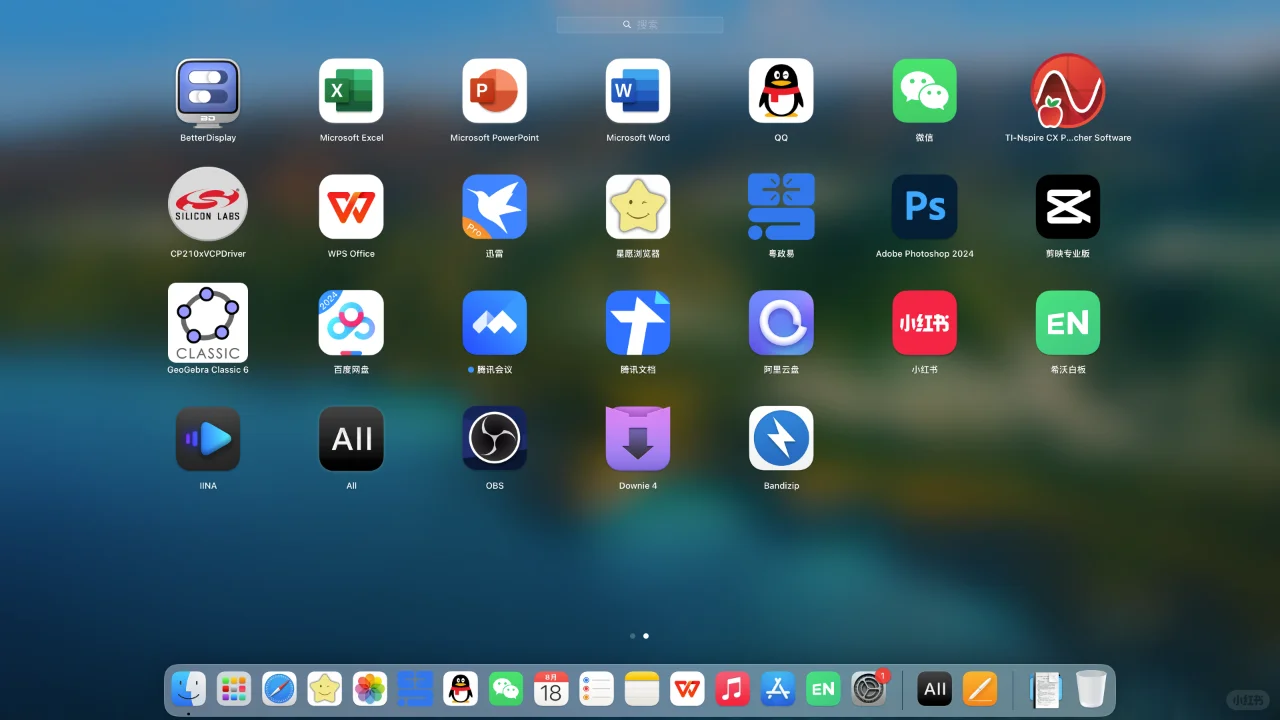Image resolution: width=1280 pixels, height=720 pixels.
Task: Open Microsoft Excel
Action: point(351,90)
